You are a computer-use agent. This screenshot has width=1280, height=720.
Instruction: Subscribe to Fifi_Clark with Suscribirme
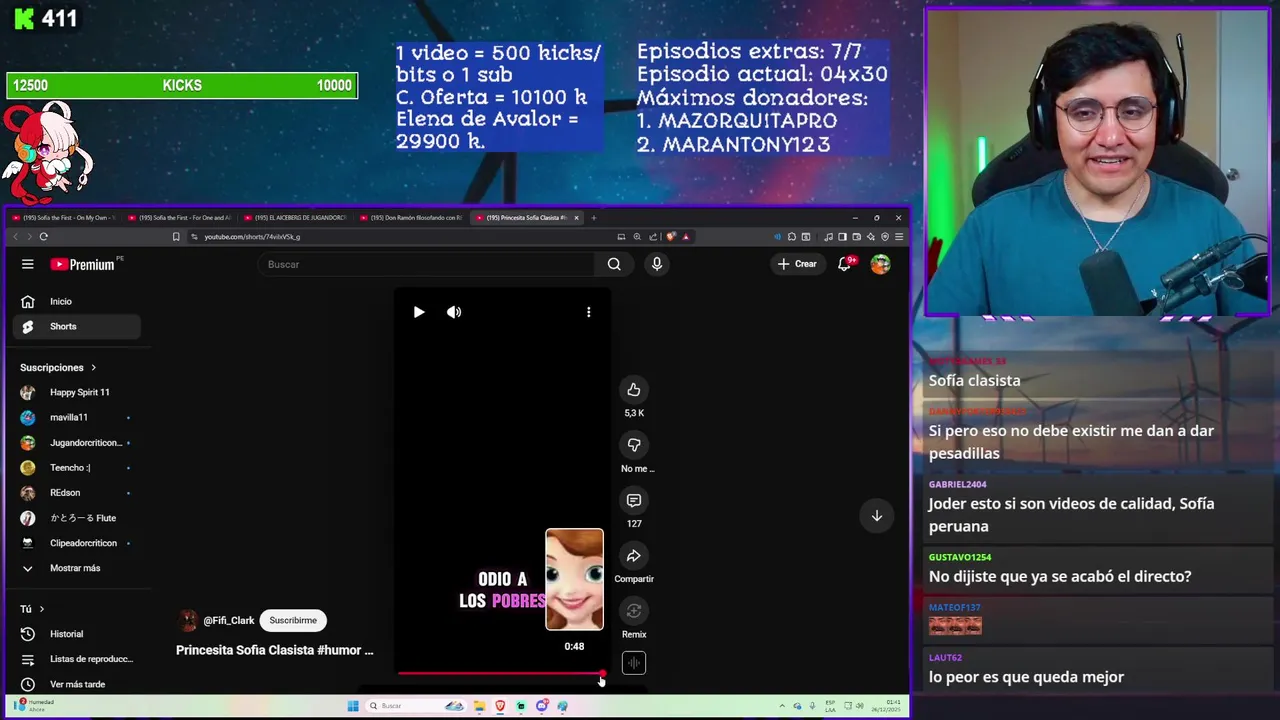pyautogui.click(x=293, y=620)
